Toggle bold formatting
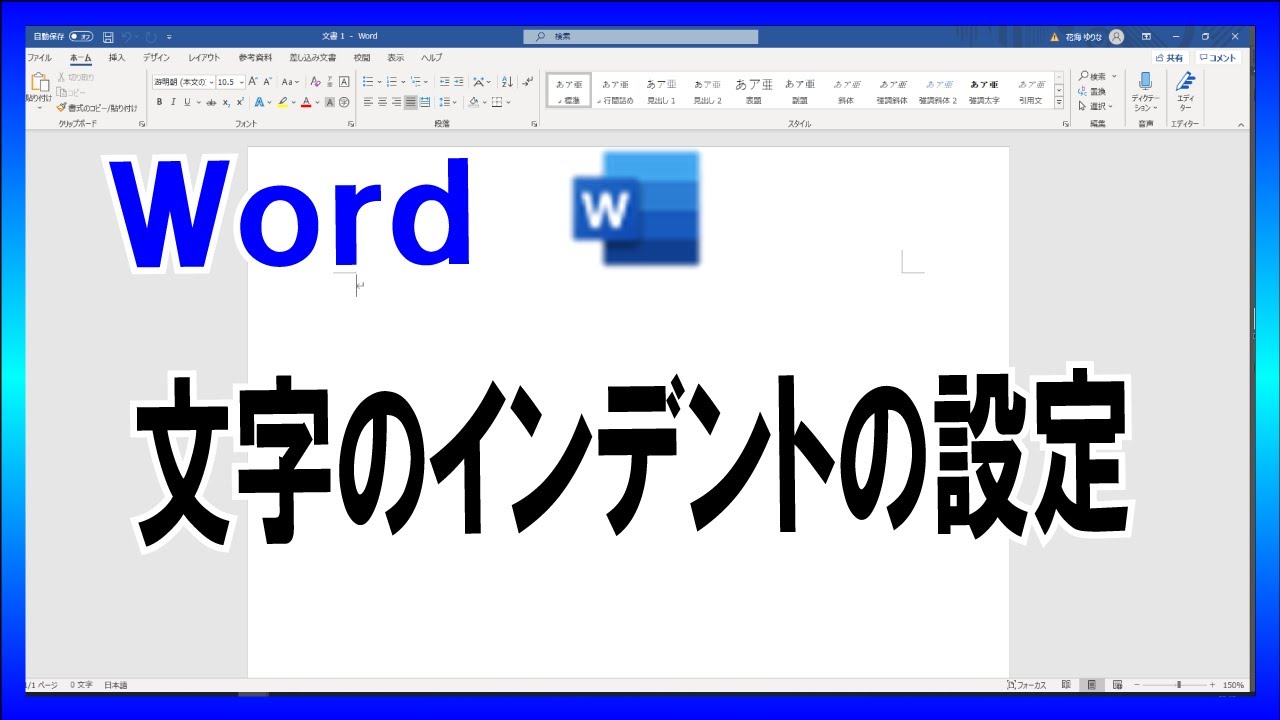This screenshot has height=720, width=1280. (x=159, y=102)
